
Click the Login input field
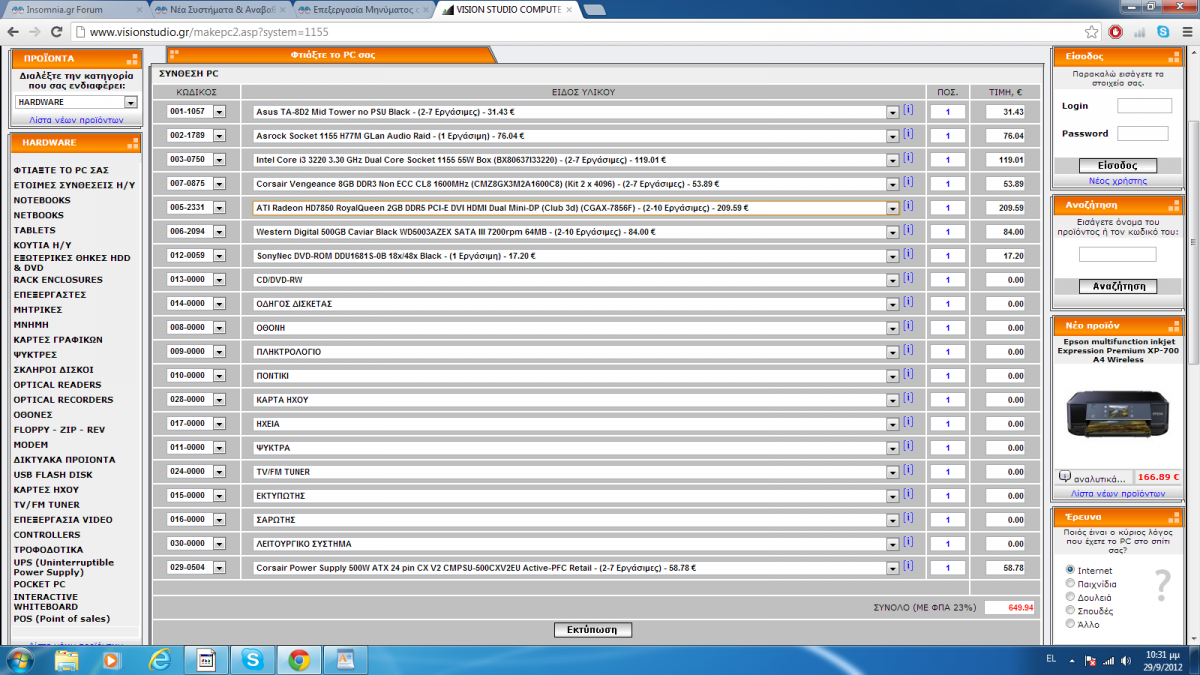[x=1144, y=105]
